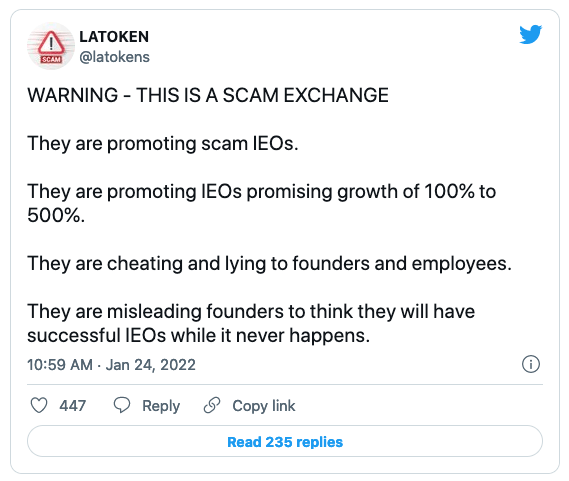Open the LATOKEN display name profile

point(114,37)
